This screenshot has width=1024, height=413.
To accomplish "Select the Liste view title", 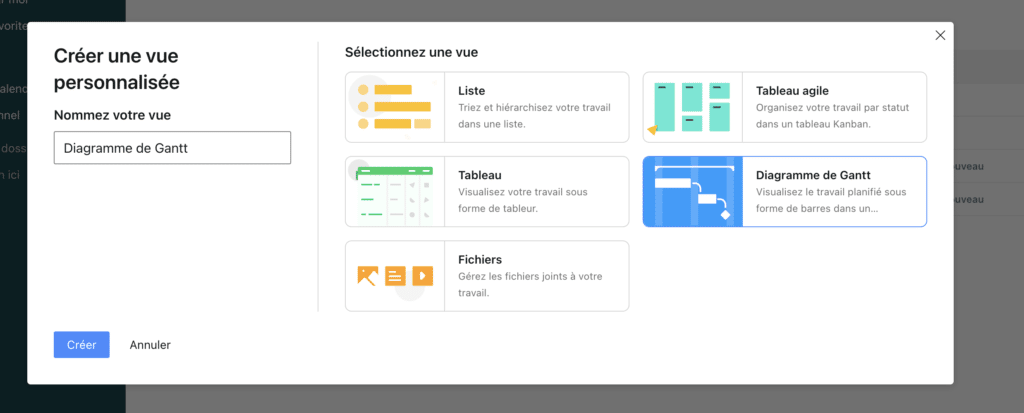I will click(x=472, y=91).
